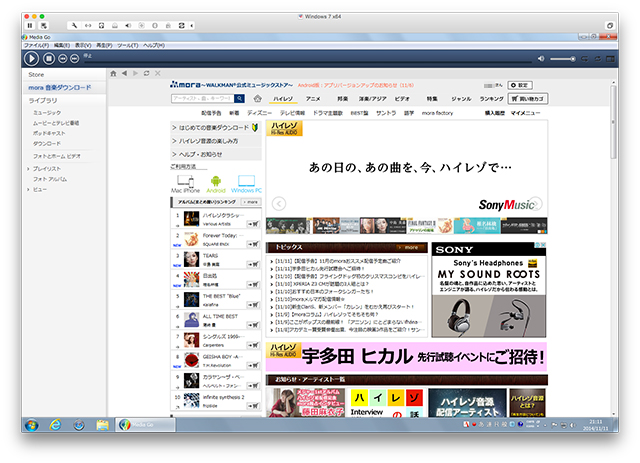Viewport: 640px width, 463px height.
Task: Expand the ヘルプ・お知らせ section
Action: pos(216,154)
